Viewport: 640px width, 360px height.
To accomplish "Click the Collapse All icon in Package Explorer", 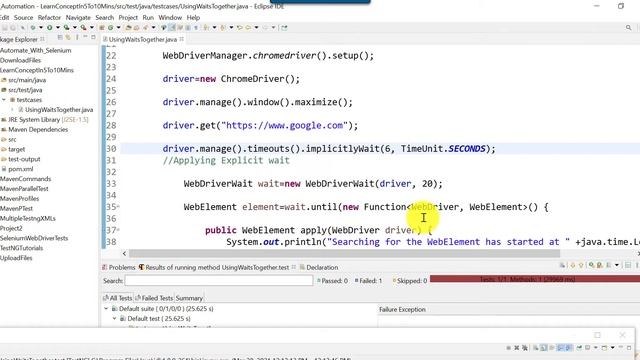I will (60, 38).
